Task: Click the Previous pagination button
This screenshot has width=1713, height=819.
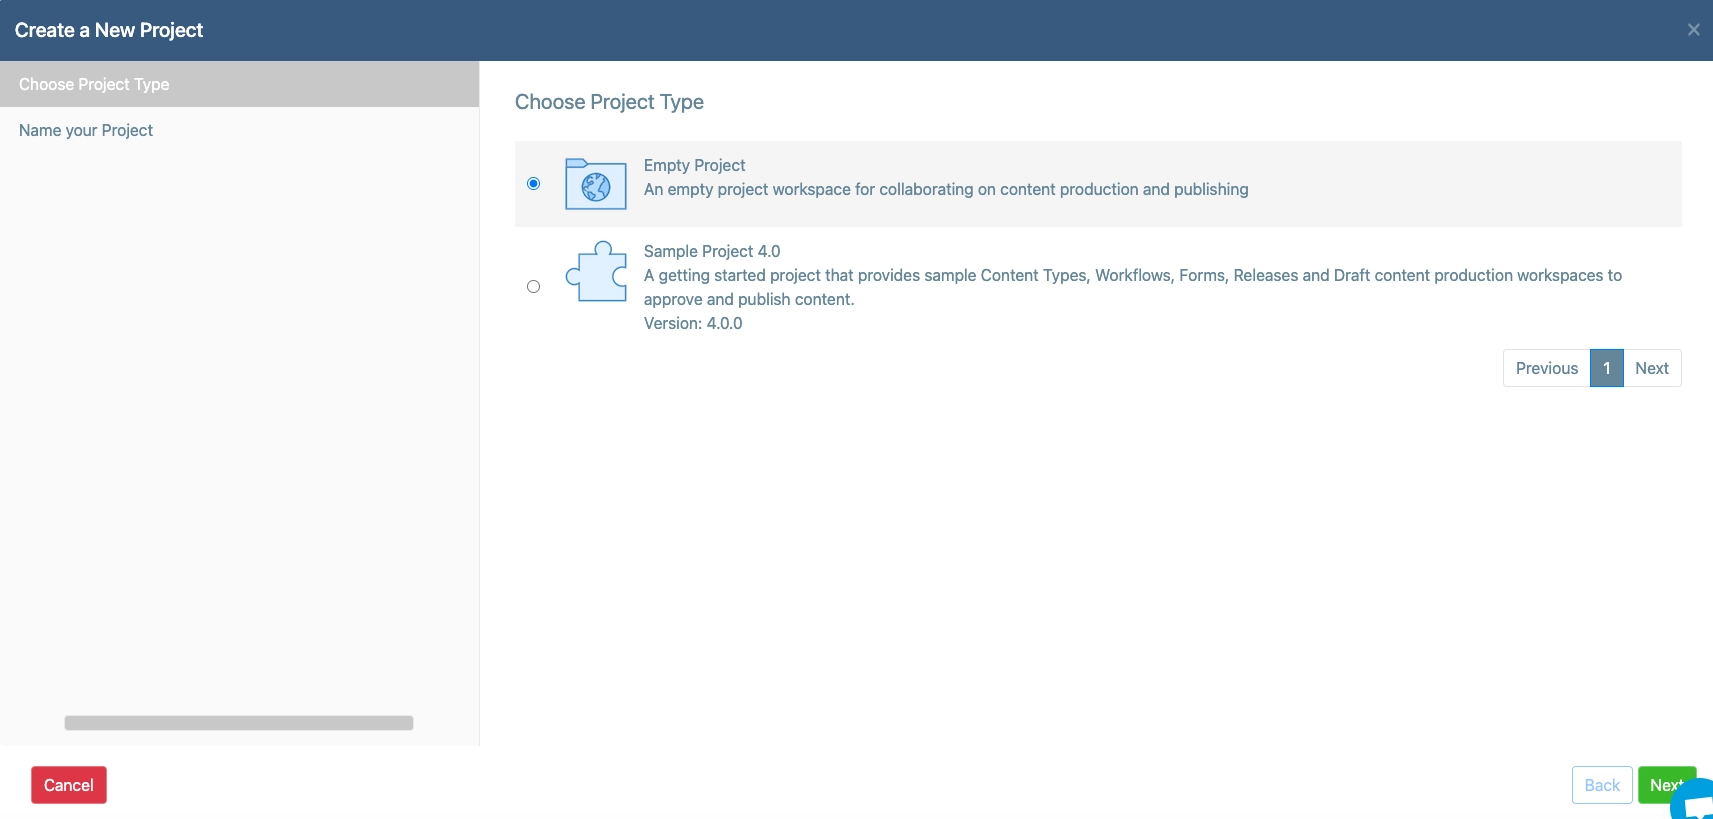Action: [x=1546, y=368]
